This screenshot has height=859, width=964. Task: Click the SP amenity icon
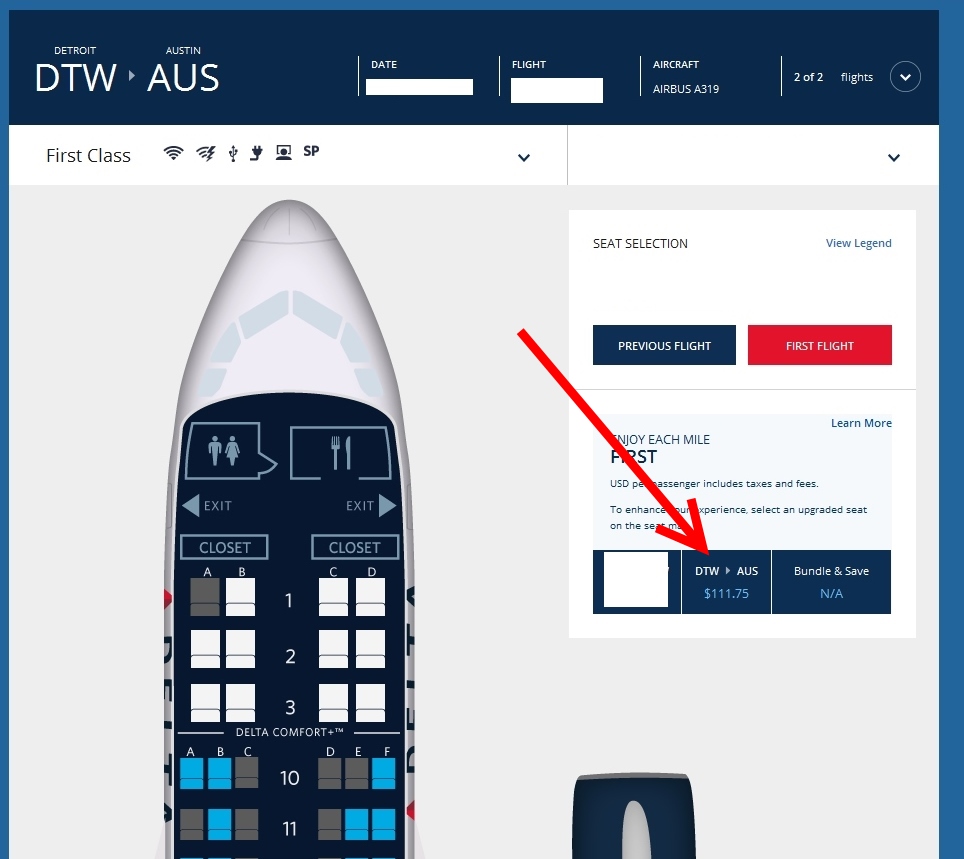click(x=311, y=151)
